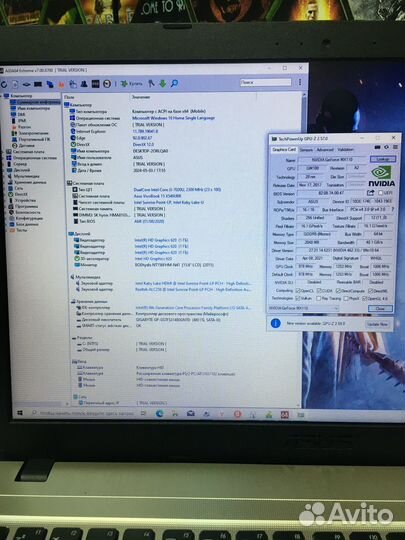Click the red round Opera taskbar icon
Viewport: 405px width, 540px height.
point(237,414)
